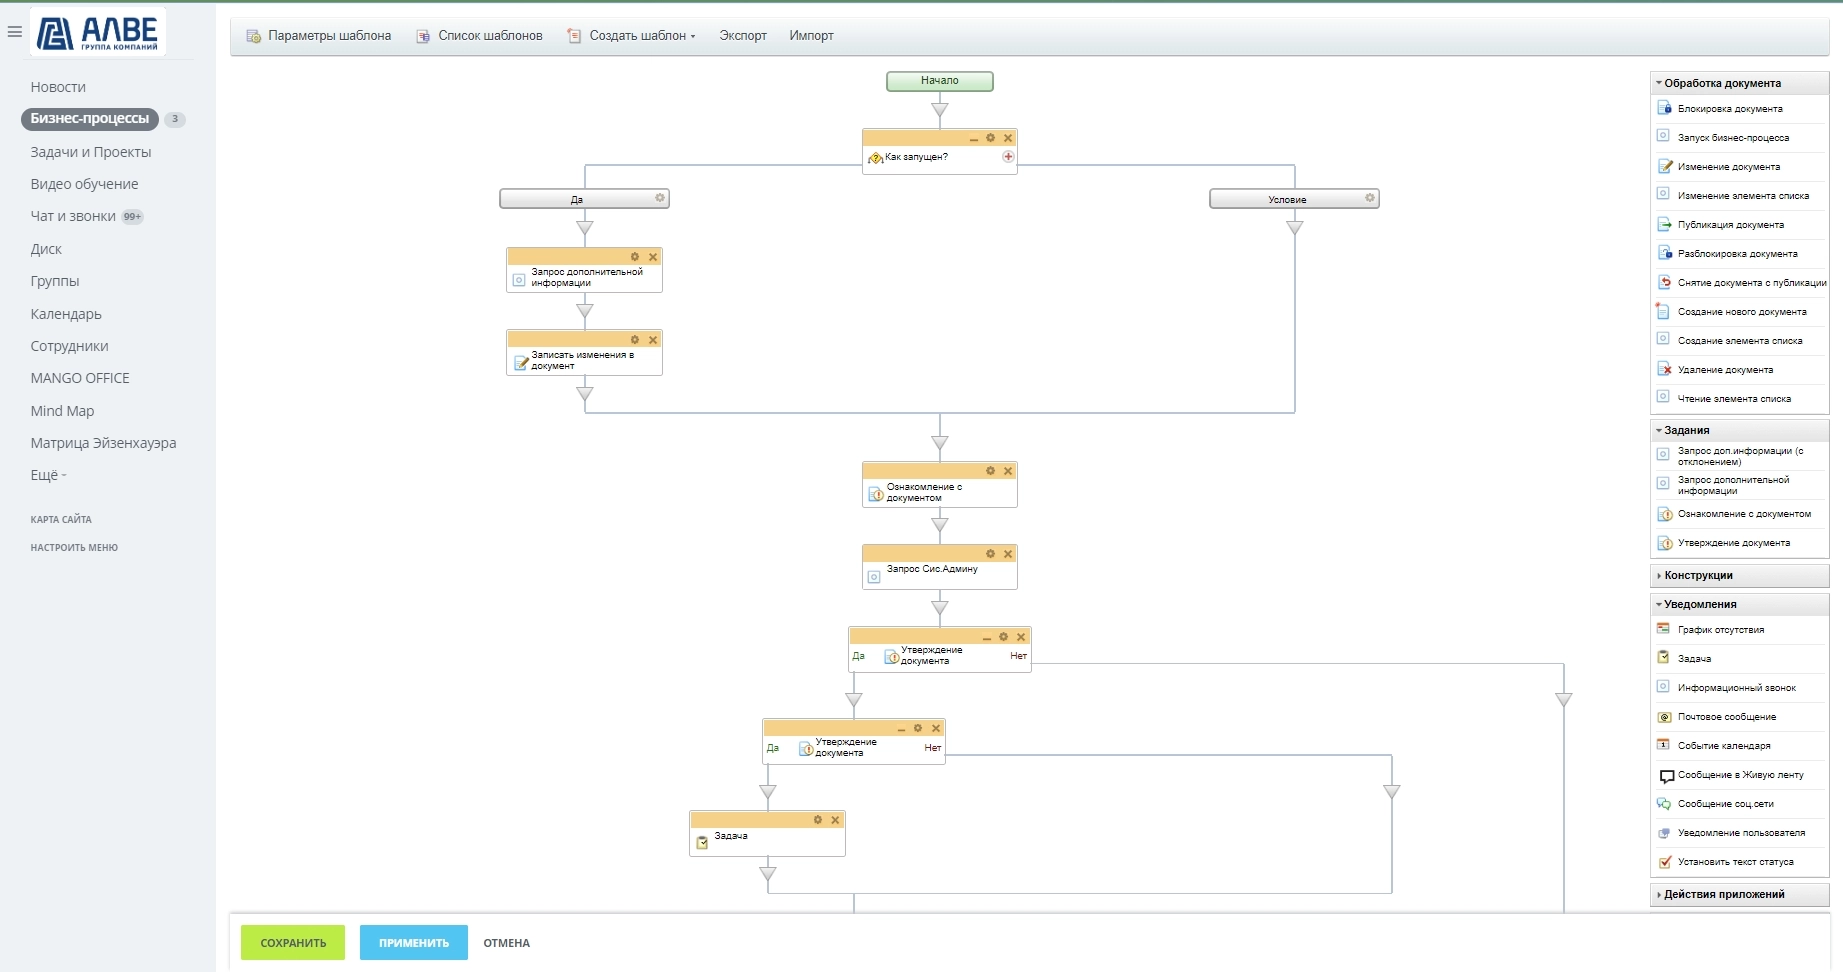Expand the "Действия приложений" section
The image size is (1843, 972).
[1723, 895]
